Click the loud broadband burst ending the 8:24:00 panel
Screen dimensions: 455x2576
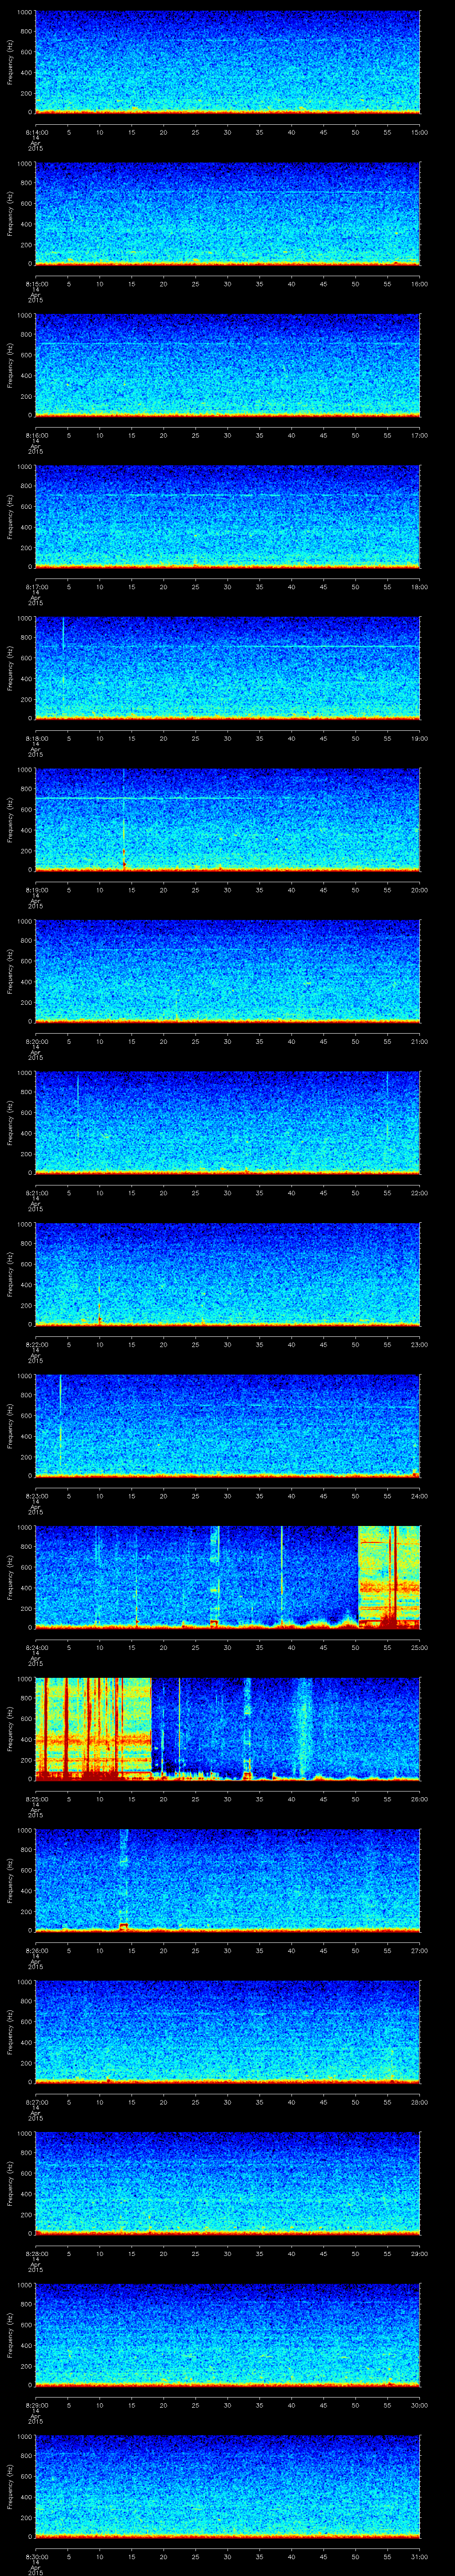(389, 1577)
